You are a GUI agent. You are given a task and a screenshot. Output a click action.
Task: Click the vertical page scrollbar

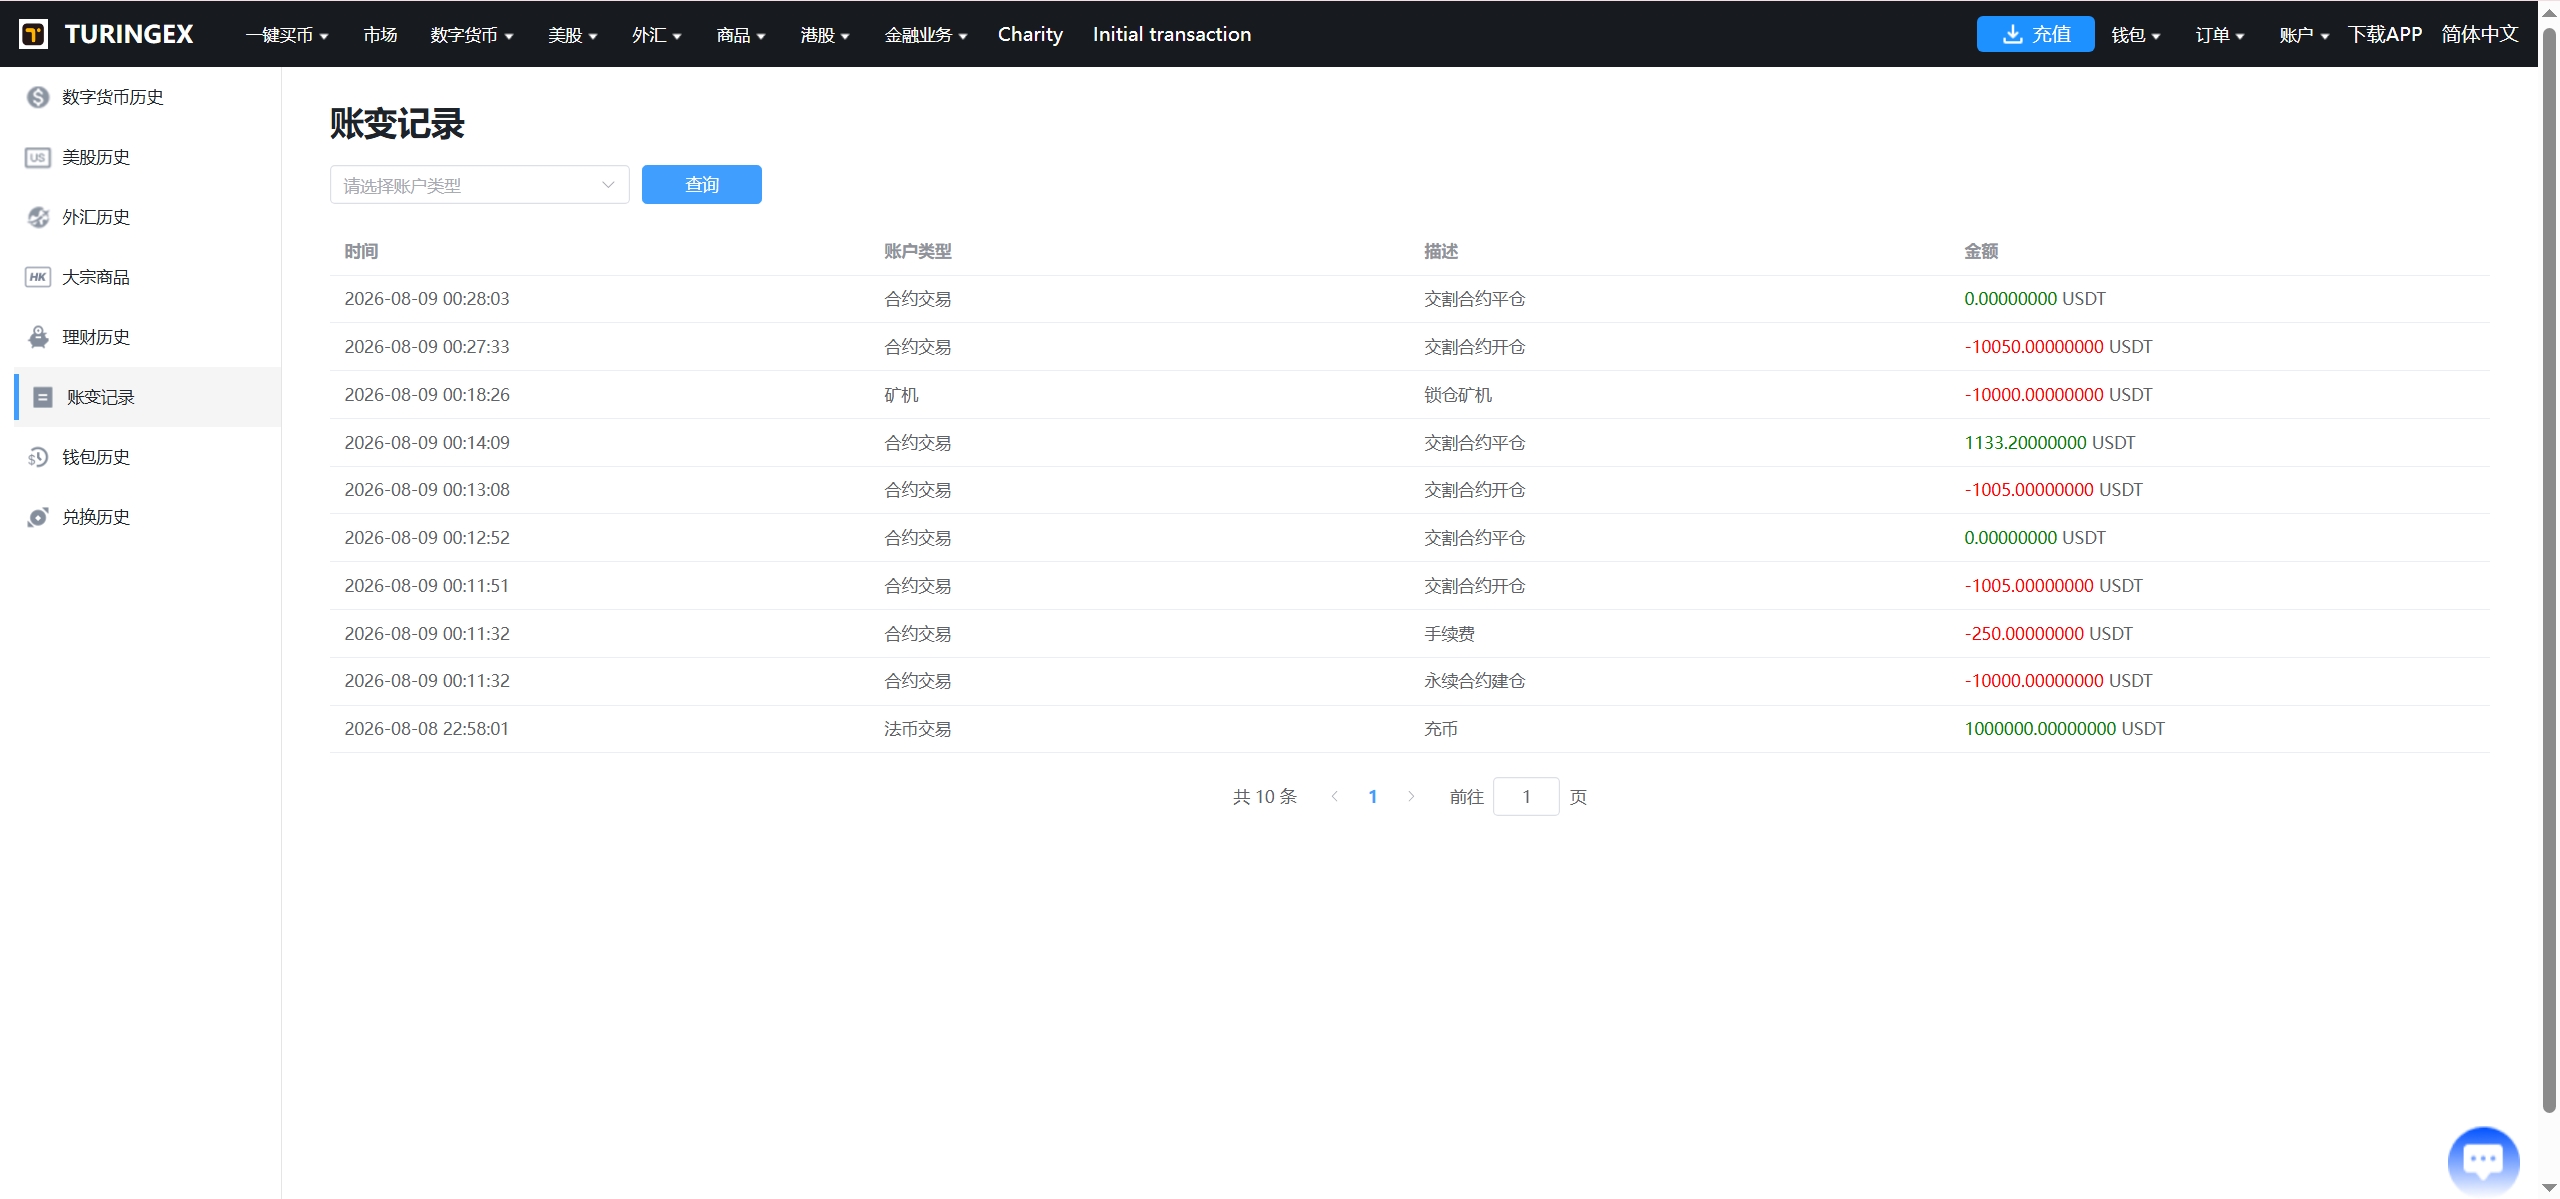point(2549,570)
